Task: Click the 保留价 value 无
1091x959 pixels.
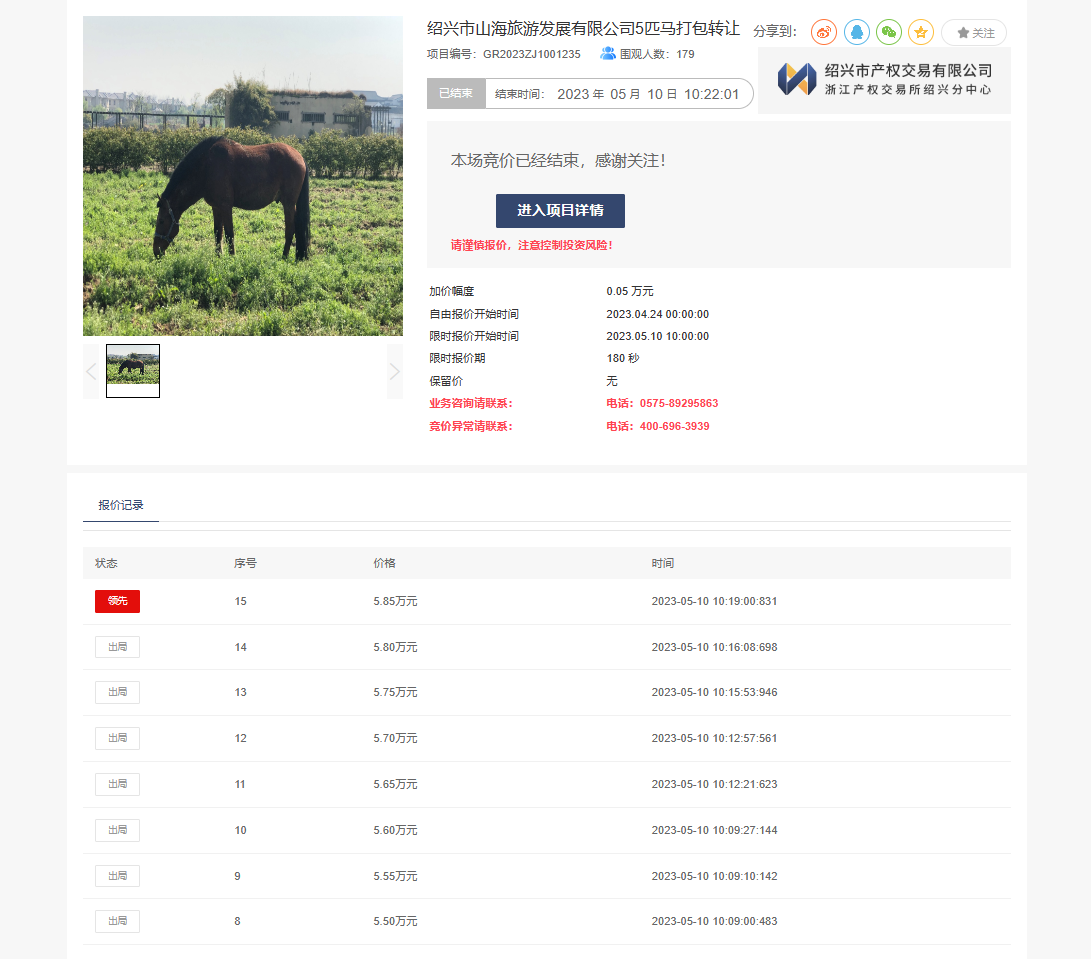Action: [612, 381]
